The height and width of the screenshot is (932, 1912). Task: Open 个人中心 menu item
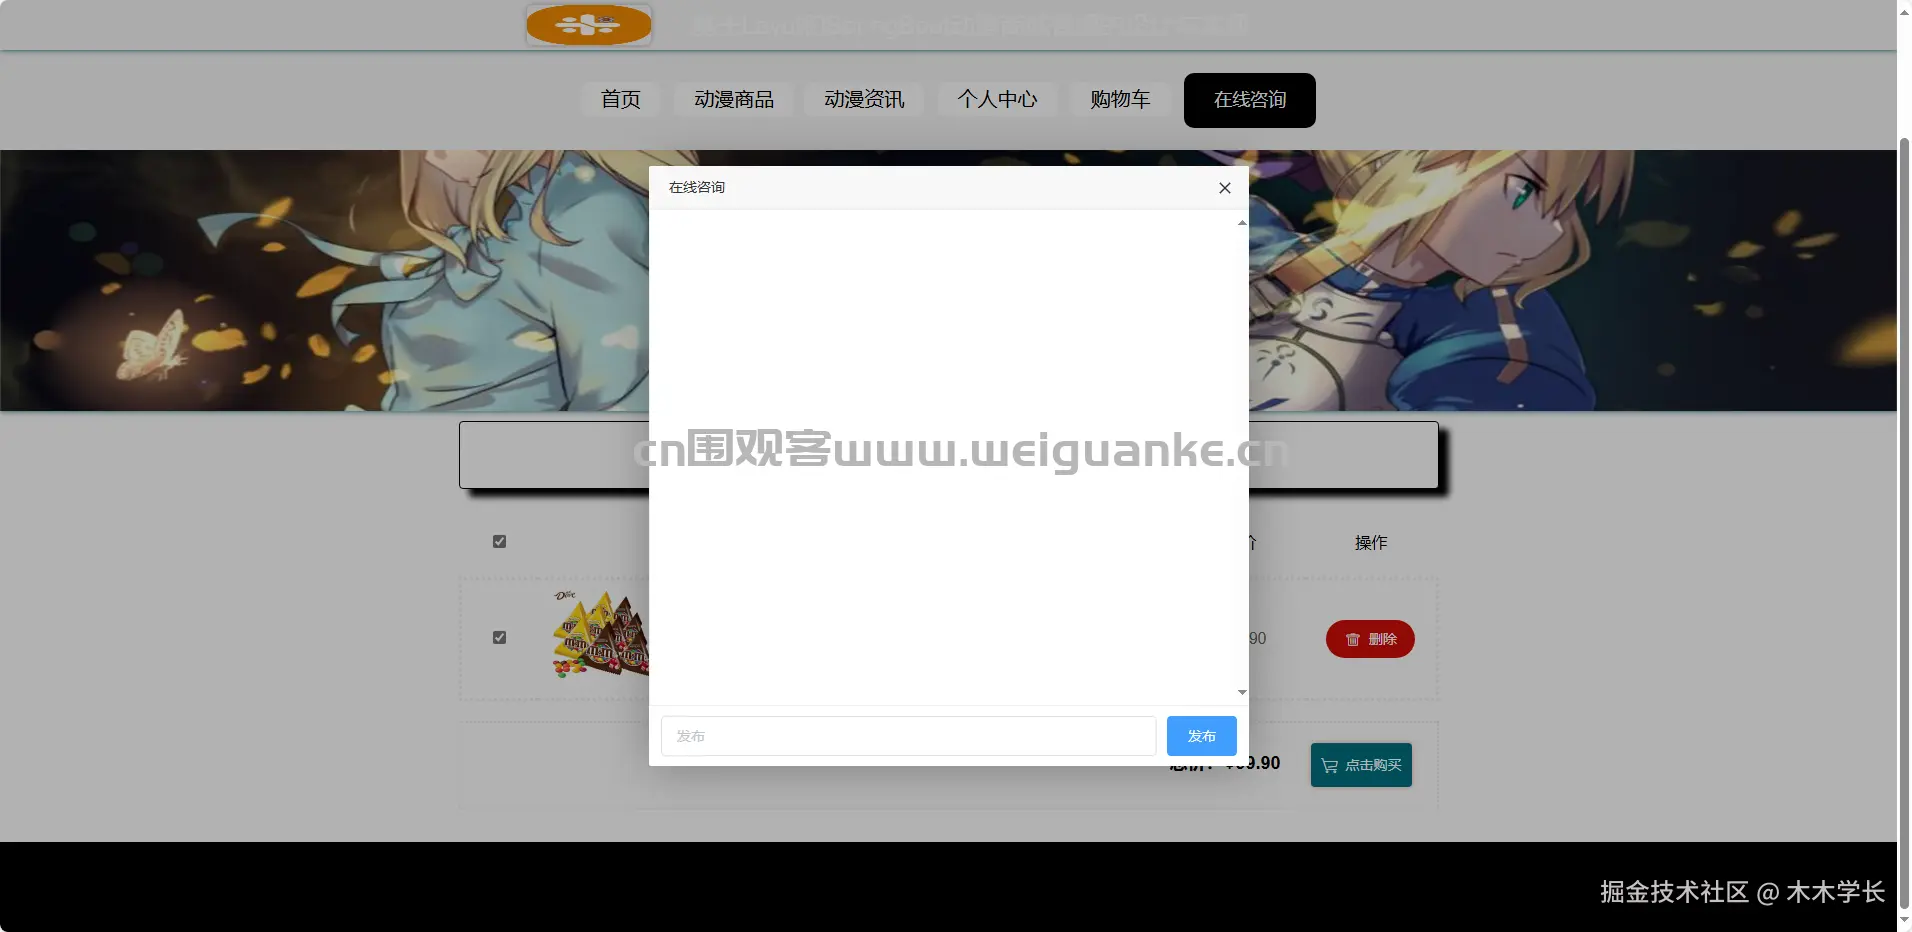click(x=997, y=100)
